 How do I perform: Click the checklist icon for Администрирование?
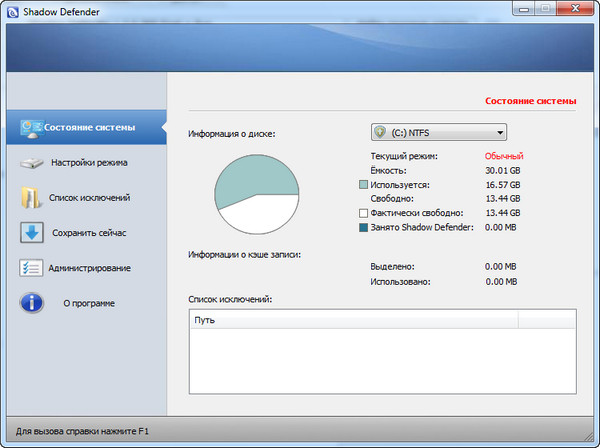pyautogui.click(x=32, y=268)
